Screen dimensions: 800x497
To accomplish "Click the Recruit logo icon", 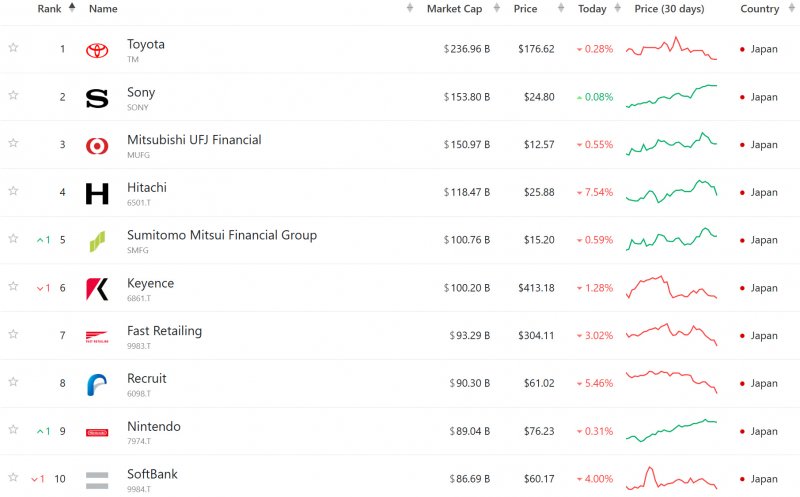I will (97, 384).
